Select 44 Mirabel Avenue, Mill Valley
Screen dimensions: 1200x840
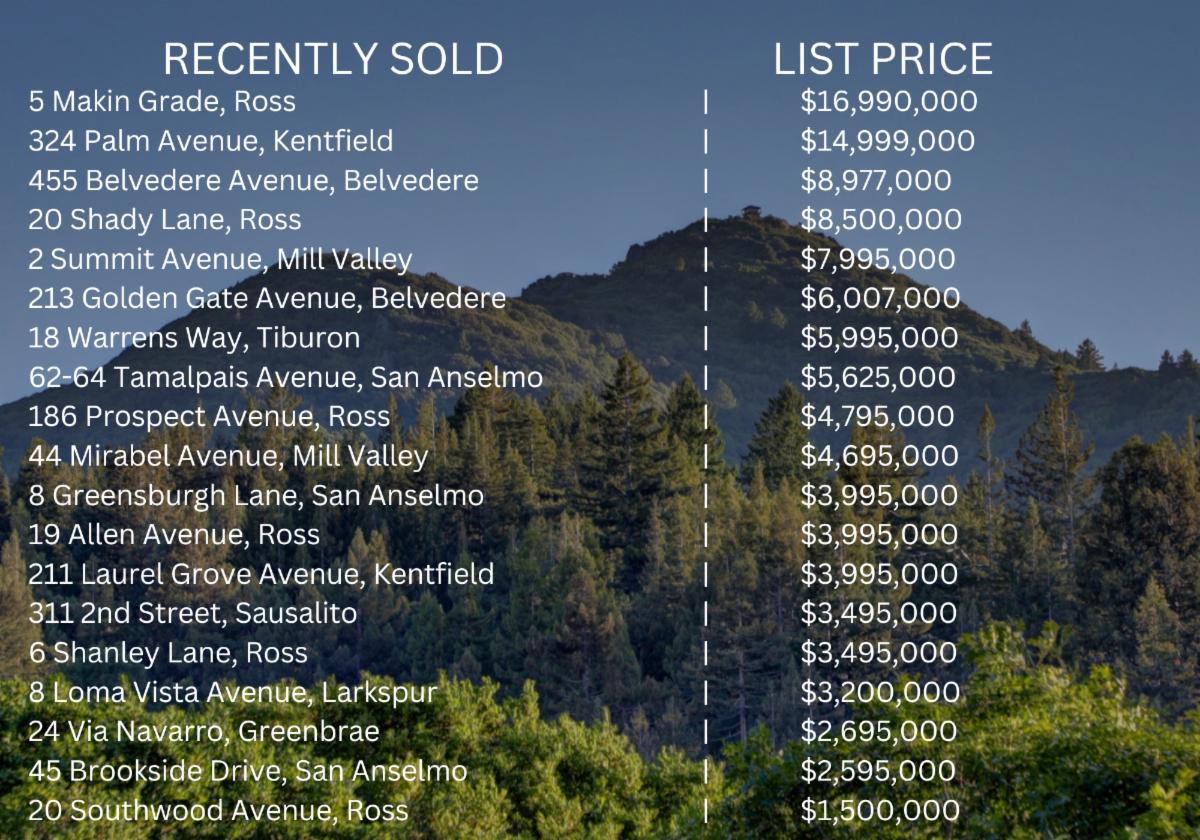(228, 456)
